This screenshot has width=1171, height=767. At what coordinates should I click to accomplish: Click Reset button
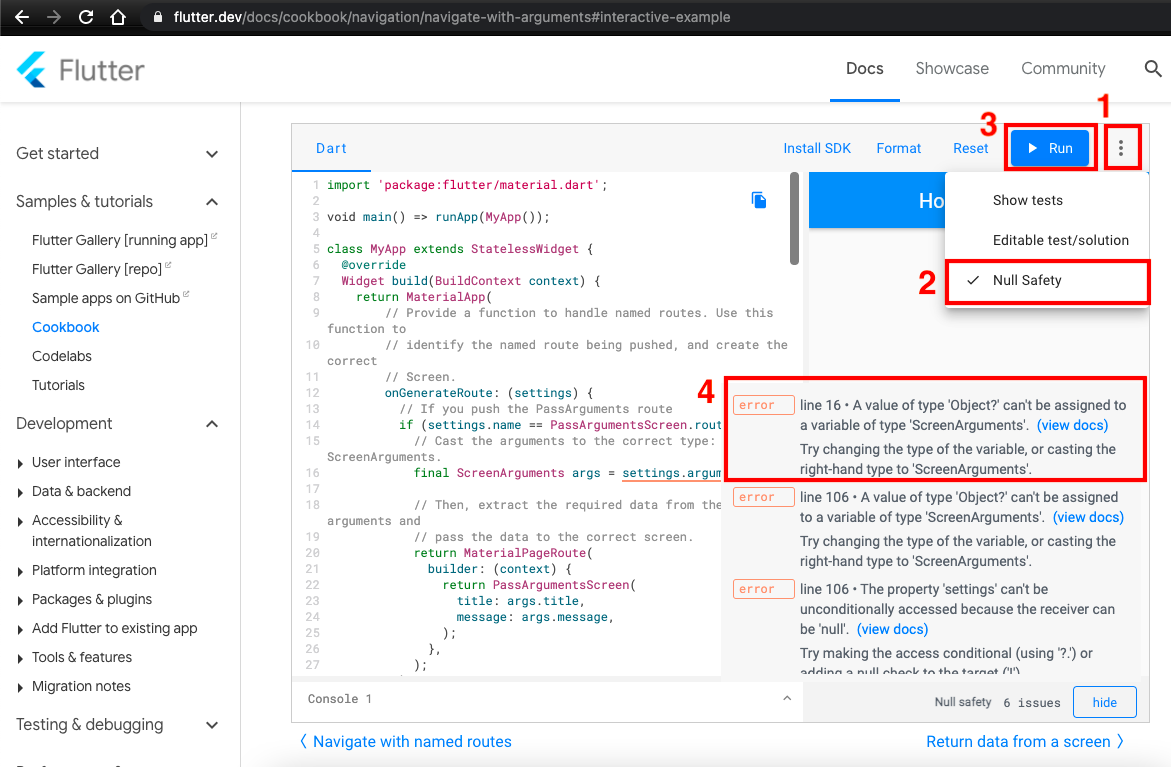(x=970, y=149)
